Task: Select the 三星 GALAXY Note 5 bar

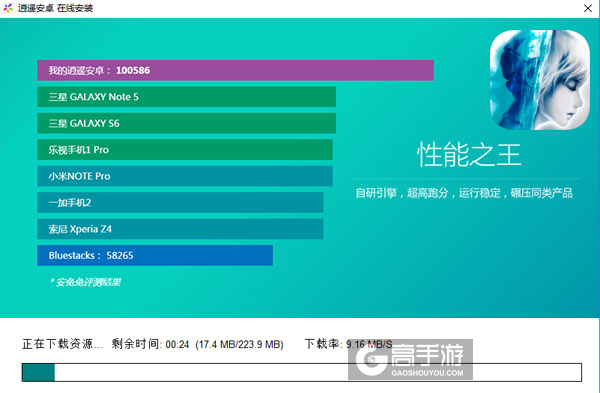Action: tap(186, 97)
